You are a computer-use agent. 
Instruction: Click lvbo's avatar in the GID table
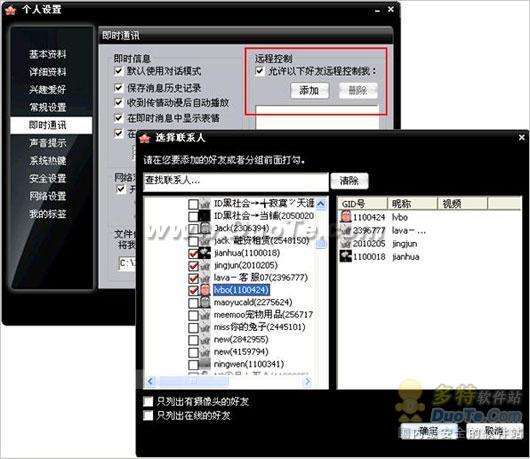point(346,216)
